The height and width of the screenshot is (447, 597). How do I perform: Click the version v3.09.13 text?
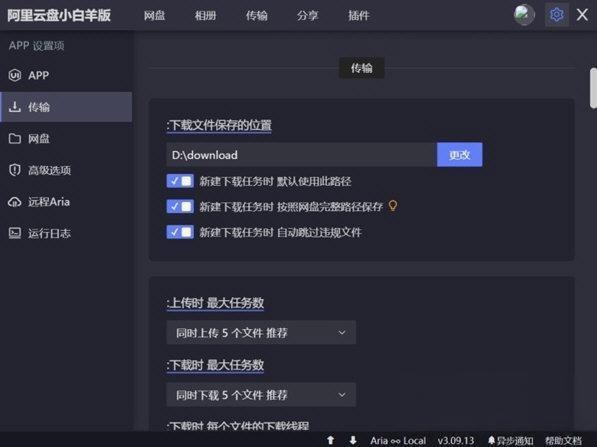(456, 441)
